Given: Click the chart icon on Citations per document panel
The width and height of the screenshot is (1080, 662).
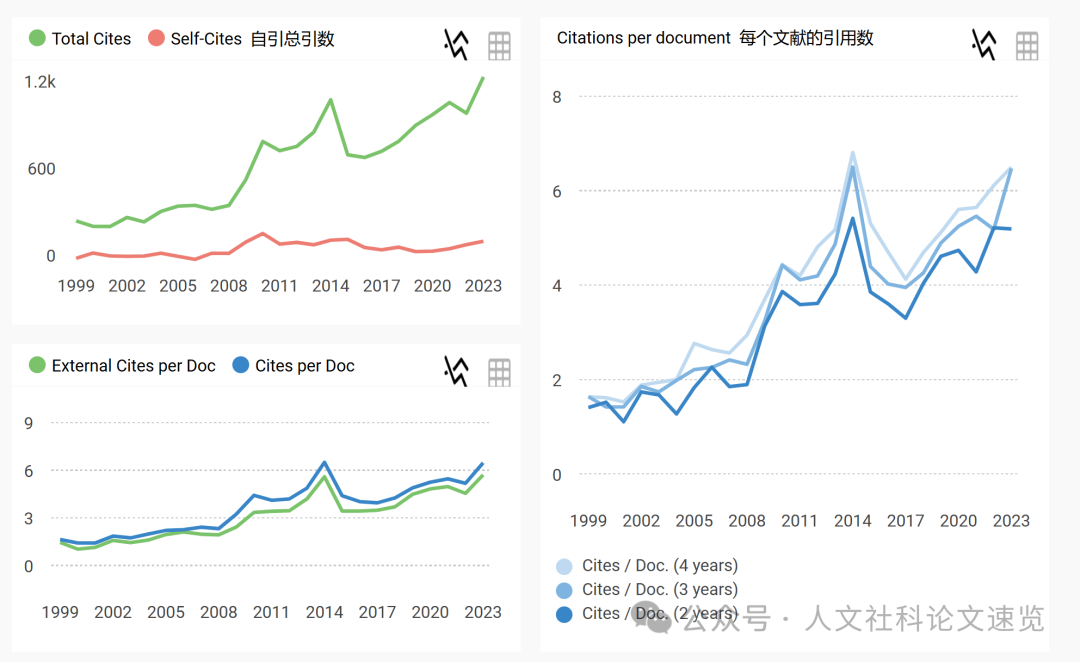Looking at the screenshot, I should [984, 44].
